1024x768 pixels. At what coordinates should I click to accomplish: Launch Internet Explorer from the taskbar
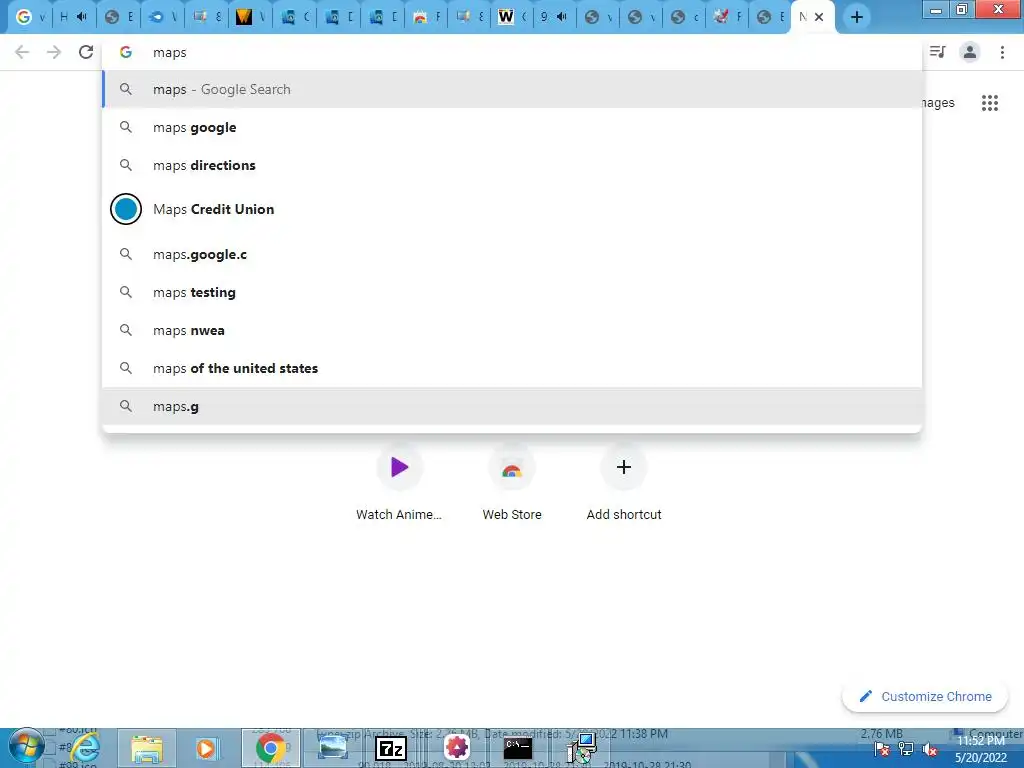(x=84, y=748)
